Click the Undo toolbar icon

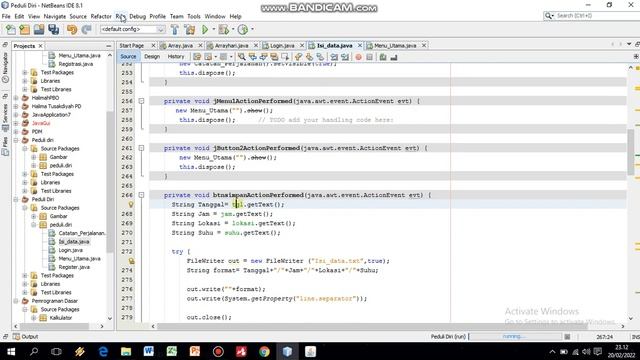72,29
